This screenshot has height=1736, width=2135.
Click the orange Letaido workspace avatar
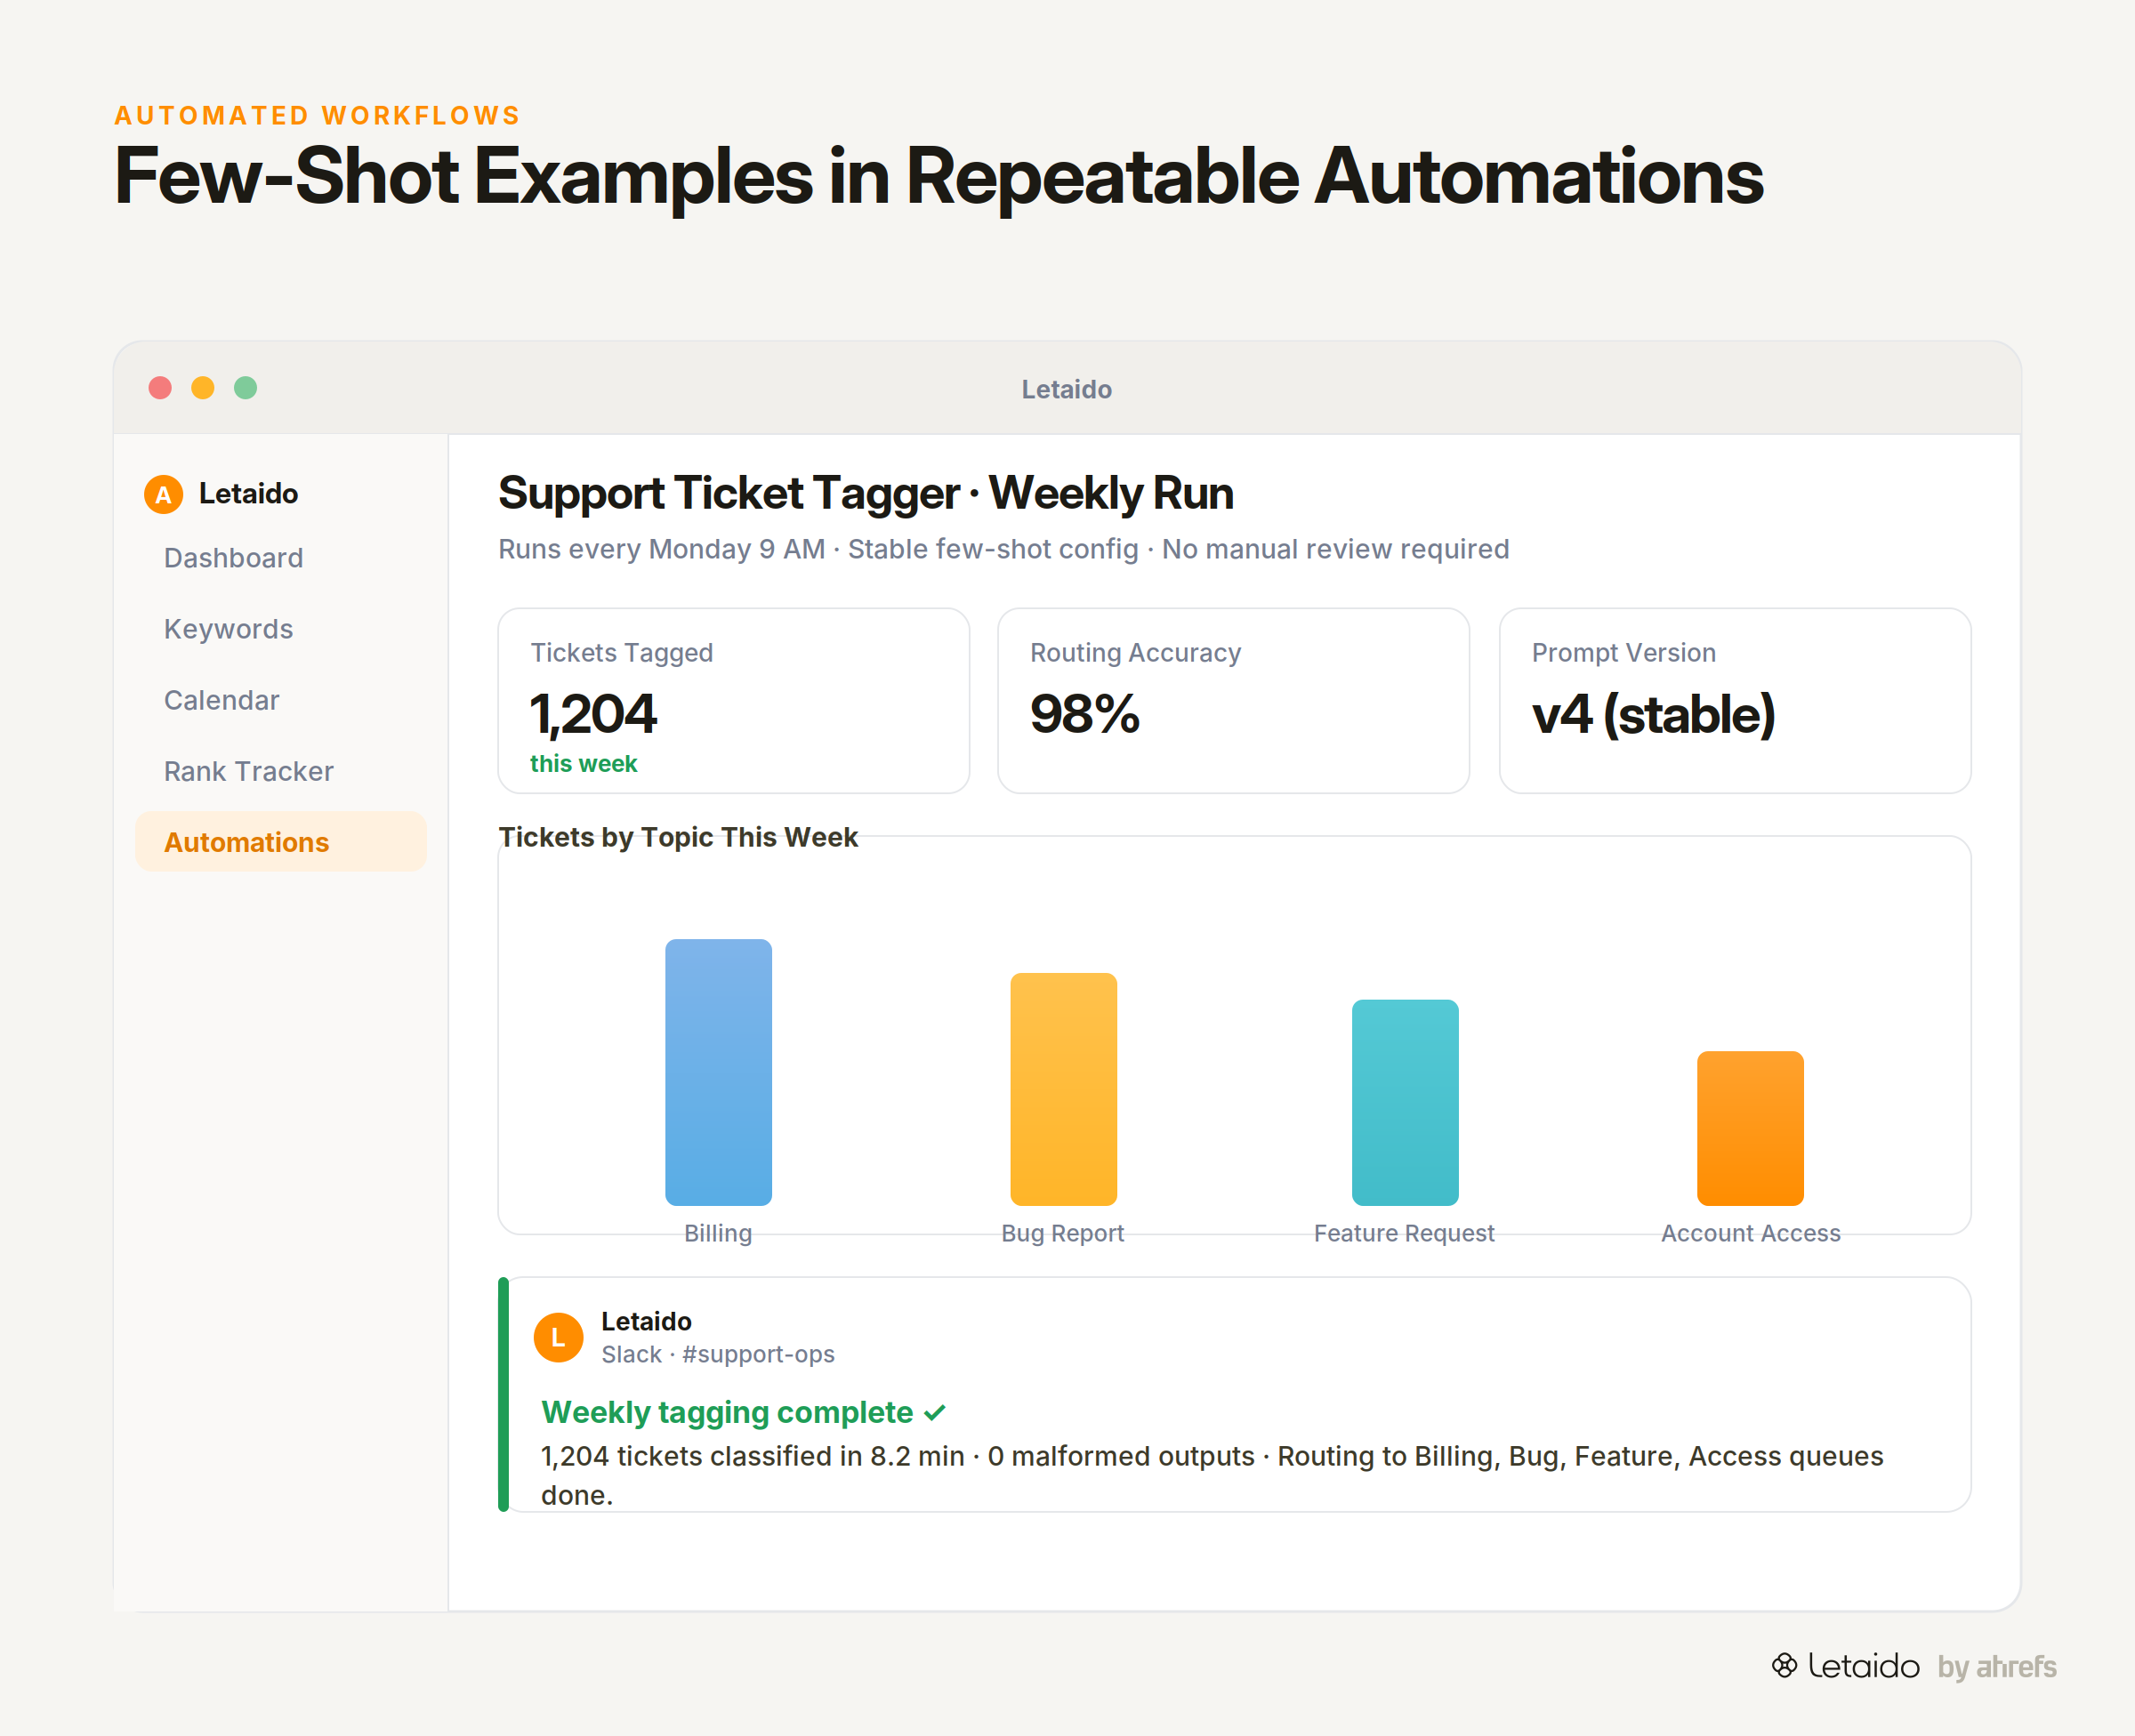tap(163, 494)
